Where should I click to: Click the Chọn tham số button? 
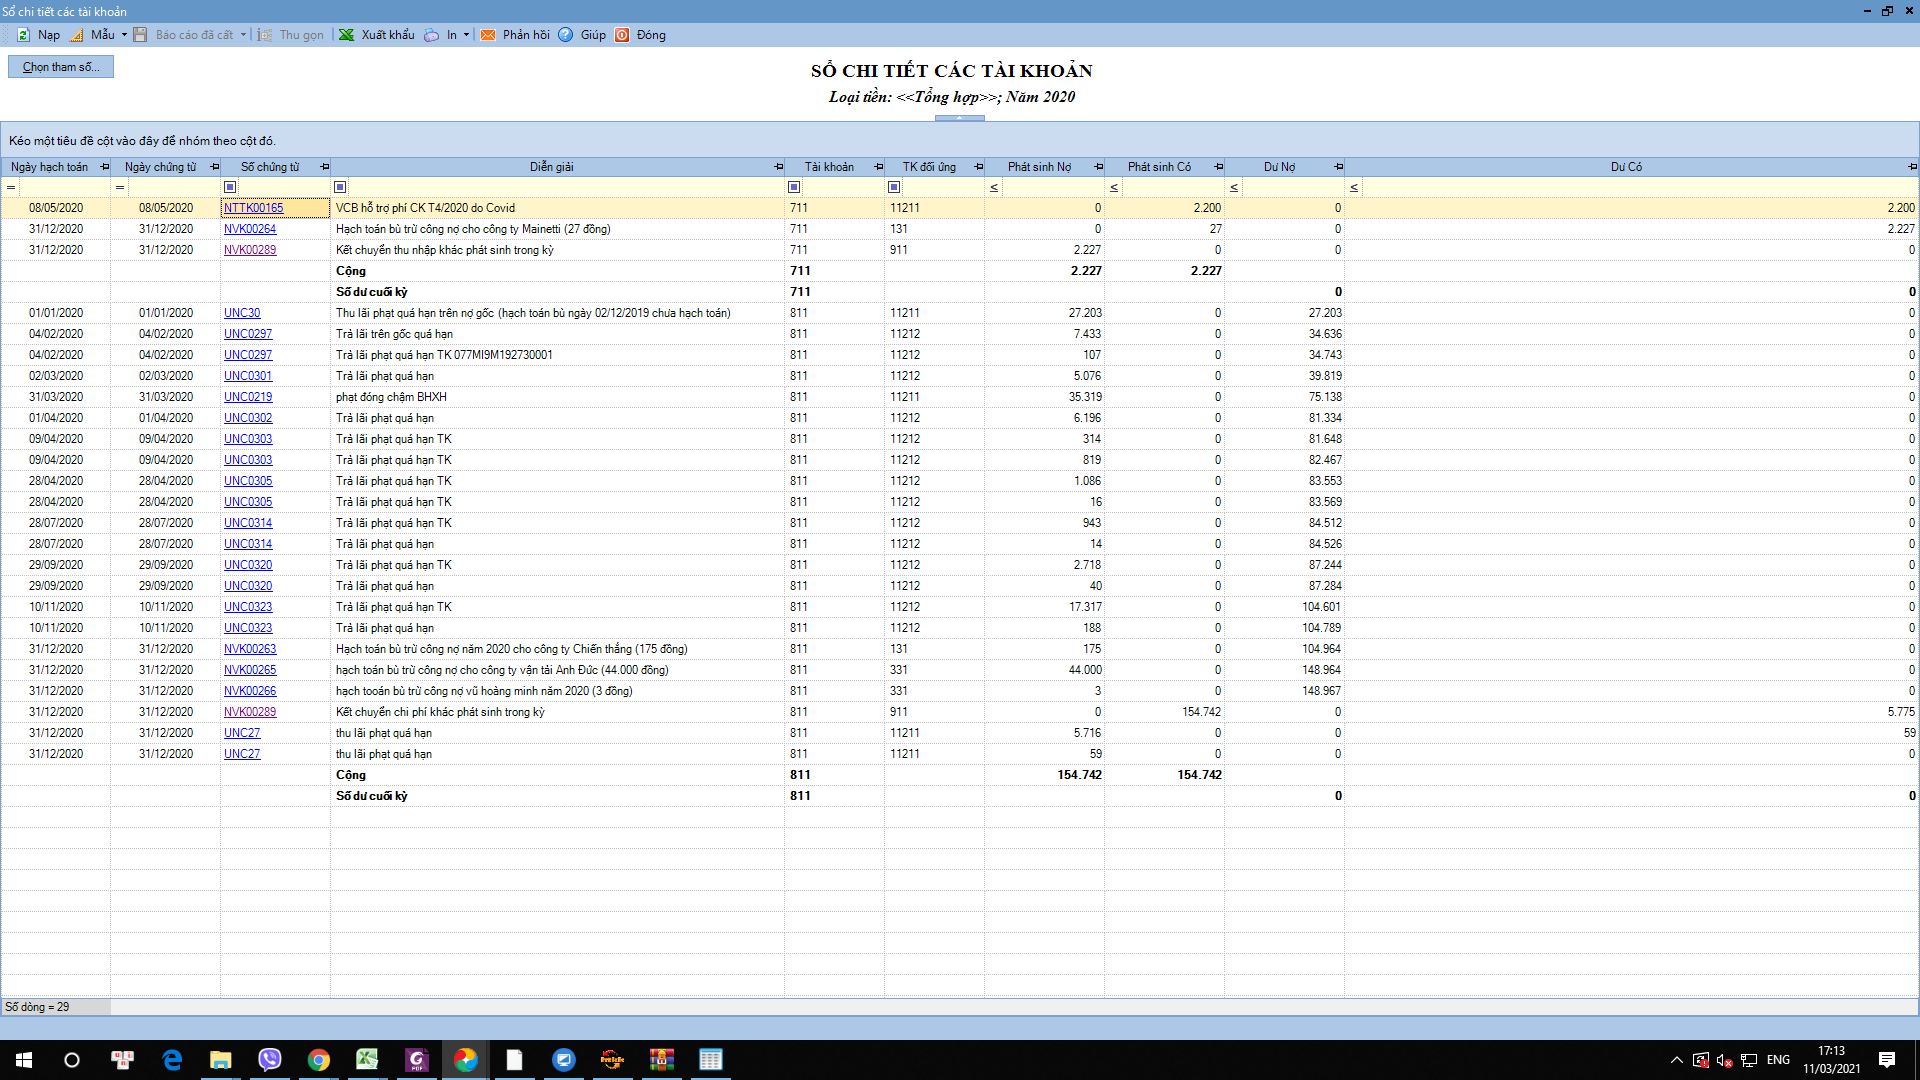(x=61, y=67)
